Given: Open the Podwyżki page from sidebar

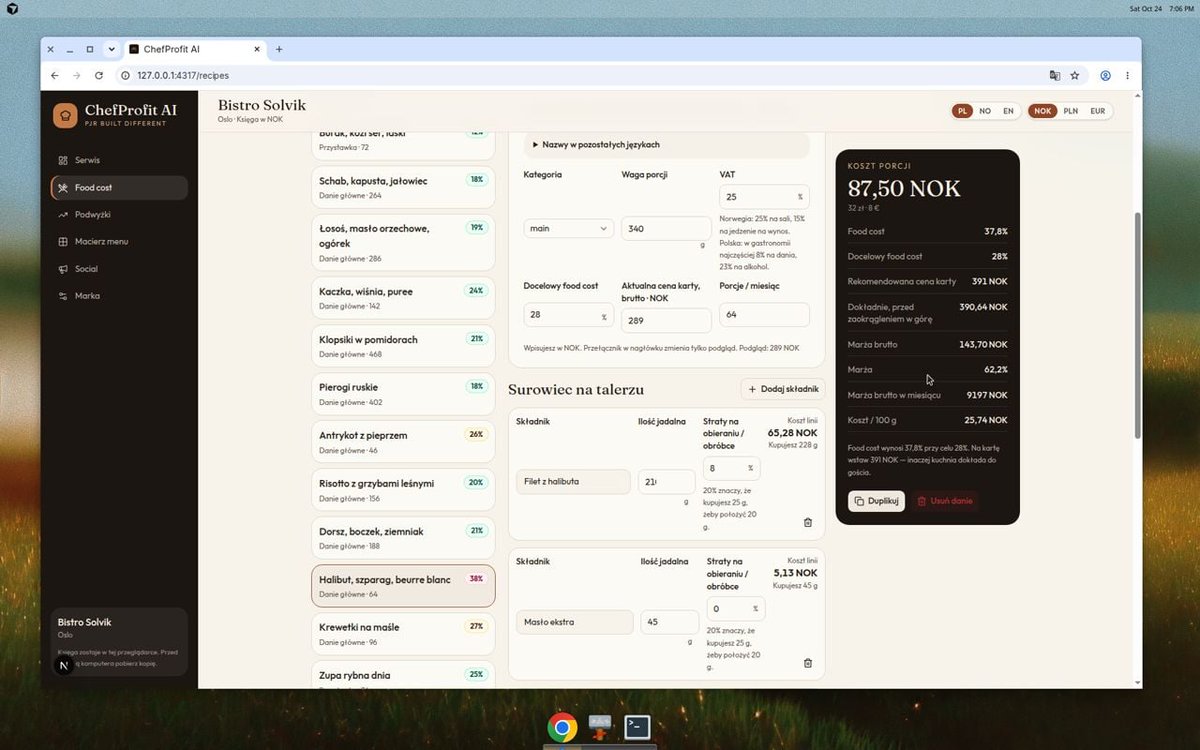Looking at the screenshot, I should (119, 215).
